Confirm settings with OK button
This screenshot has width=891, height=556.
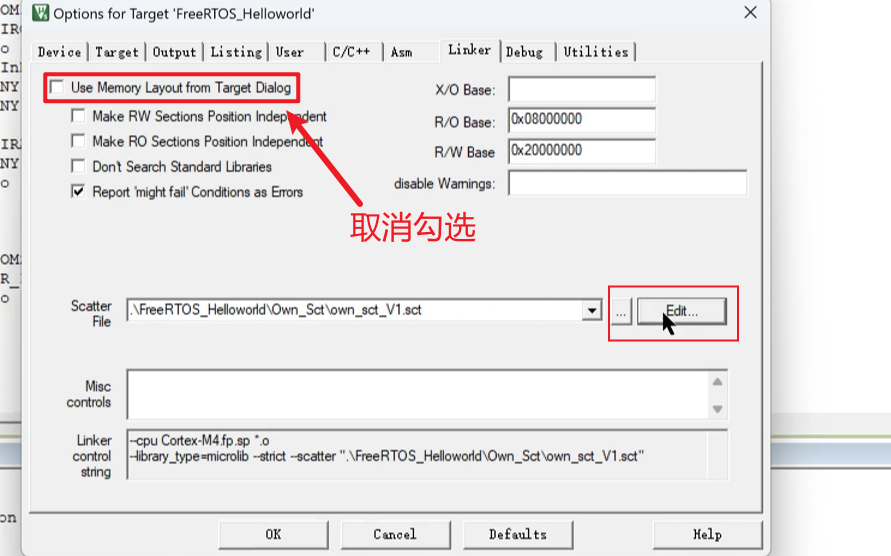point(273,535)
